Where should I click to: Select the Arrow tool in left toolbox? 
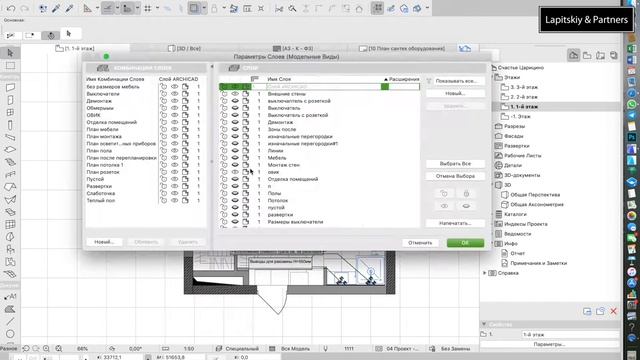click(11, 53)
